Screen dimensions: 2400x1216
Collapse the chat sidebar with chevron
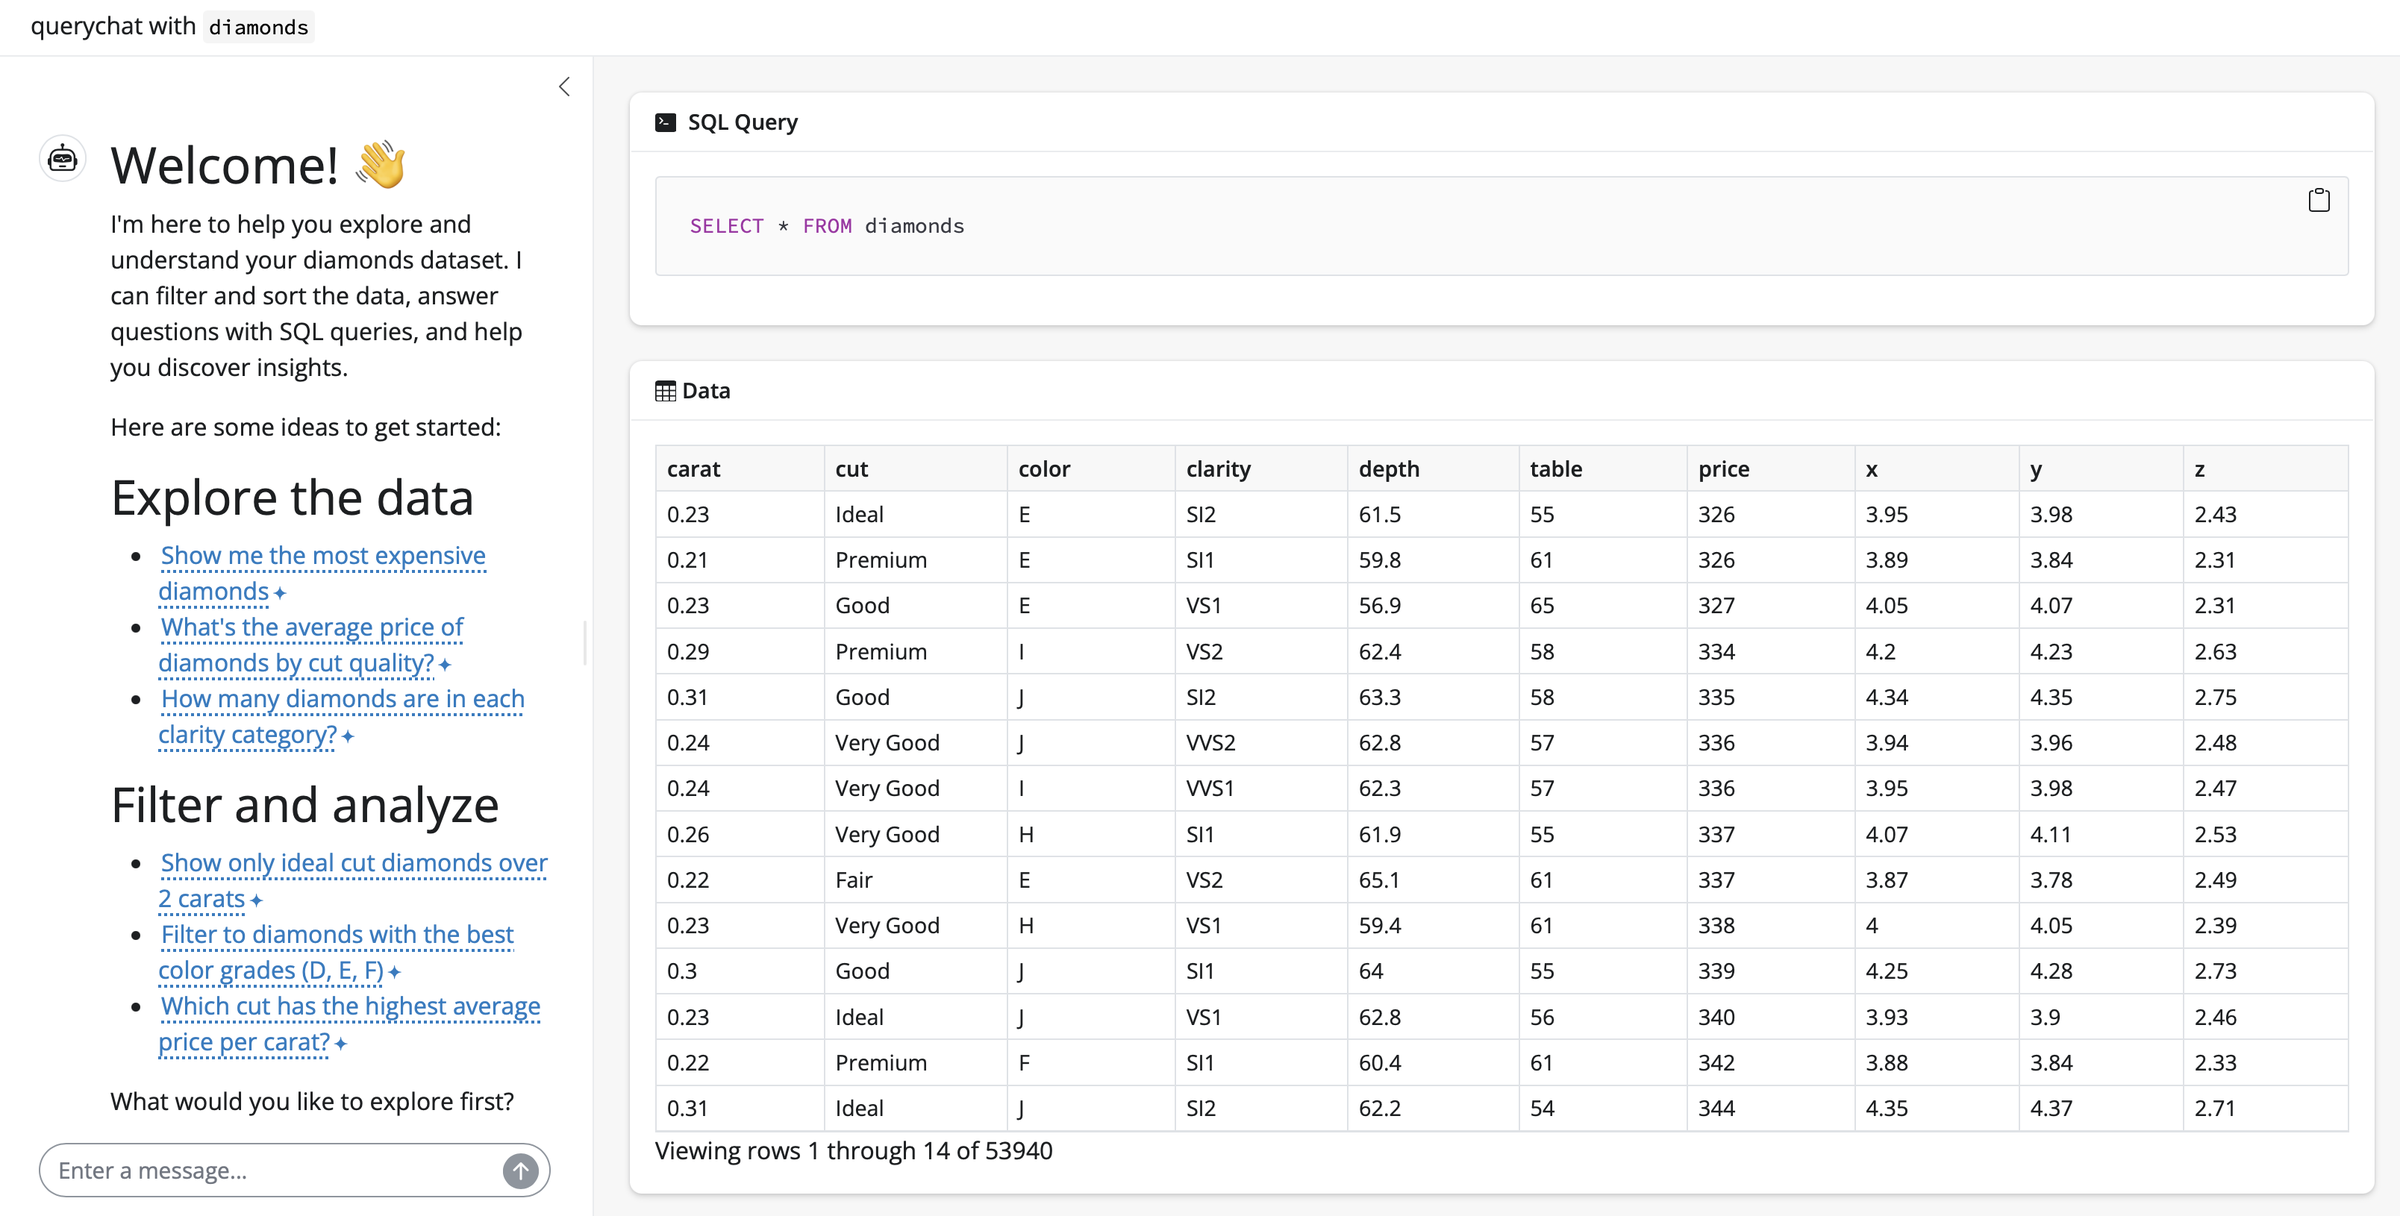pos(564,87)
